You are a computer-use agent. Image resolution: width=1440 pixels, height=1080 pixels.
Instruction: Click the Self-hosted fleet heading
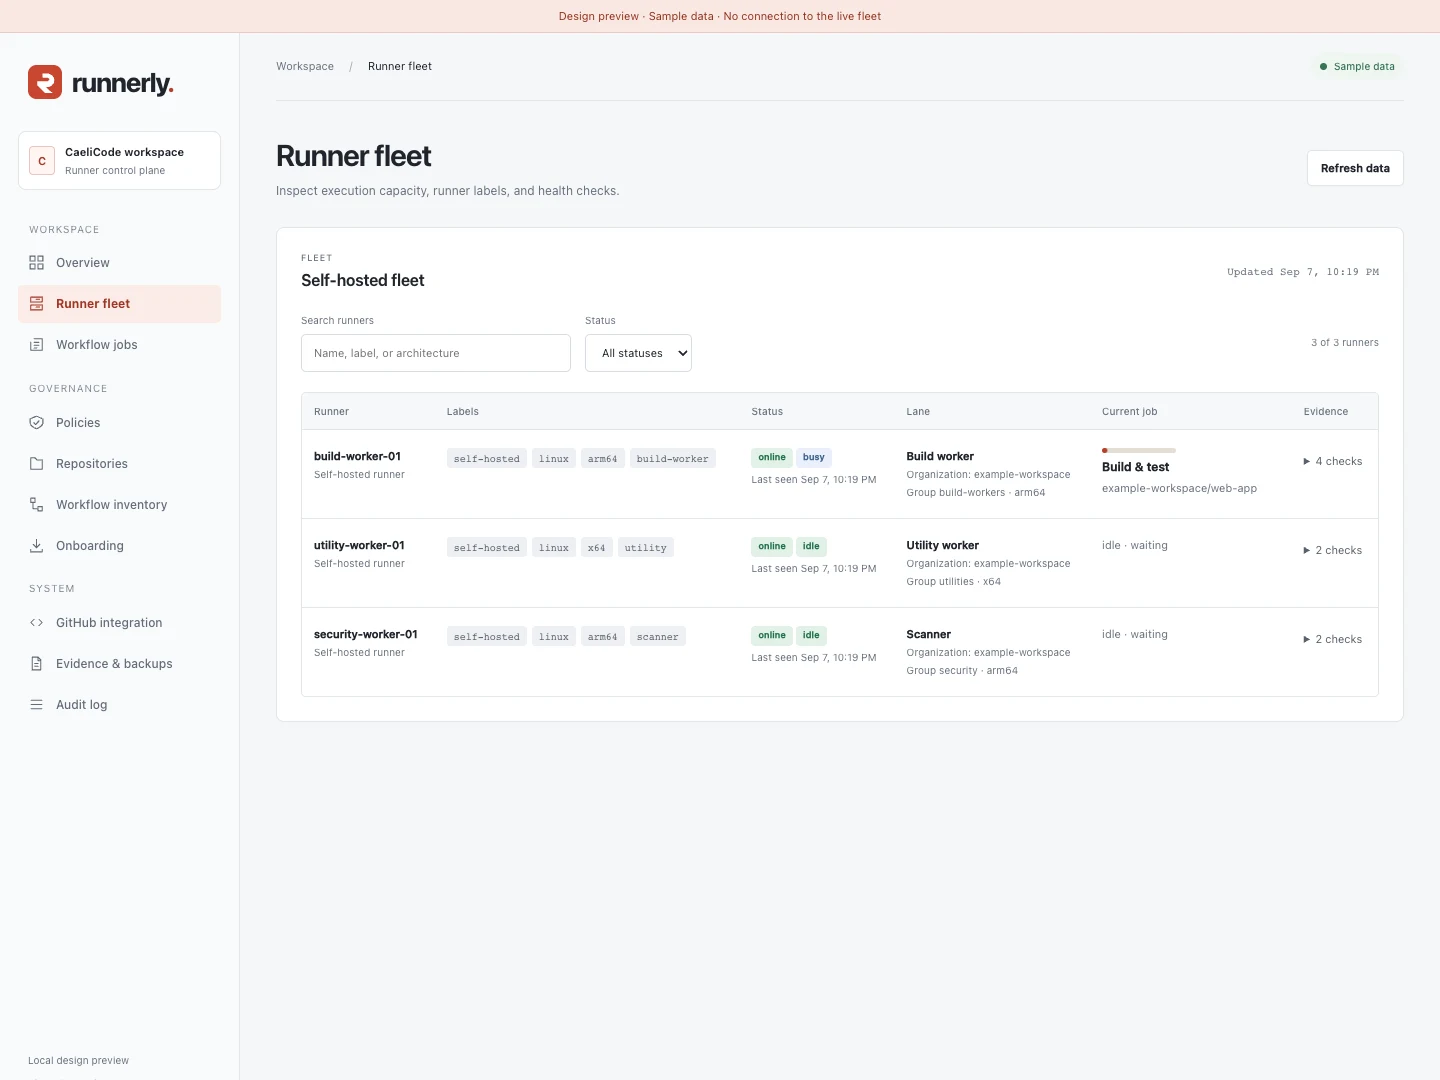[363, 280]
